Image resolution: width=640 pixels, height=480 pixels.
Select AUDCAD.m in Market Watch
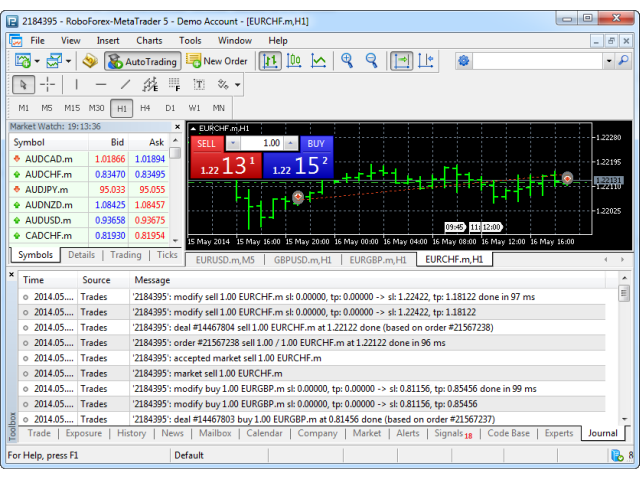click(89, 159)
